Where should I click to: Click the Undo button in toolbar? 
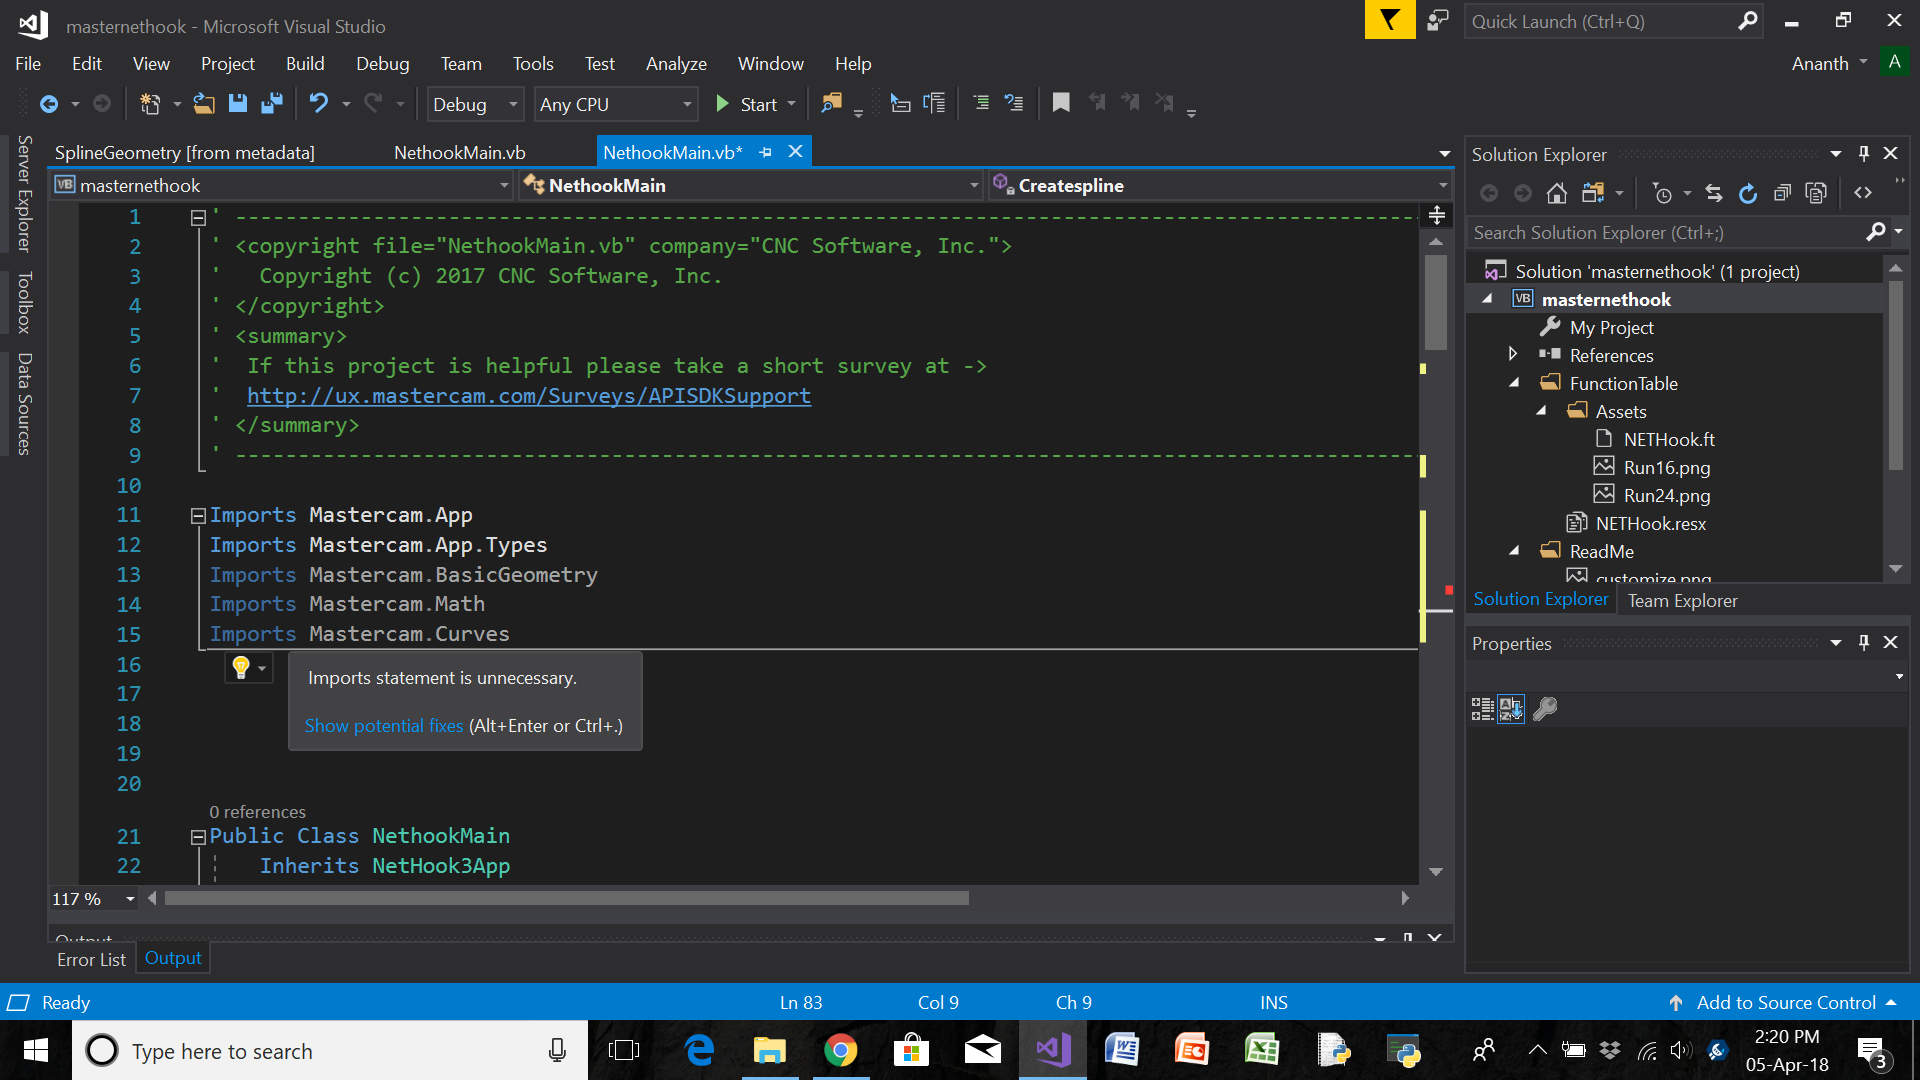coord(318,103)
